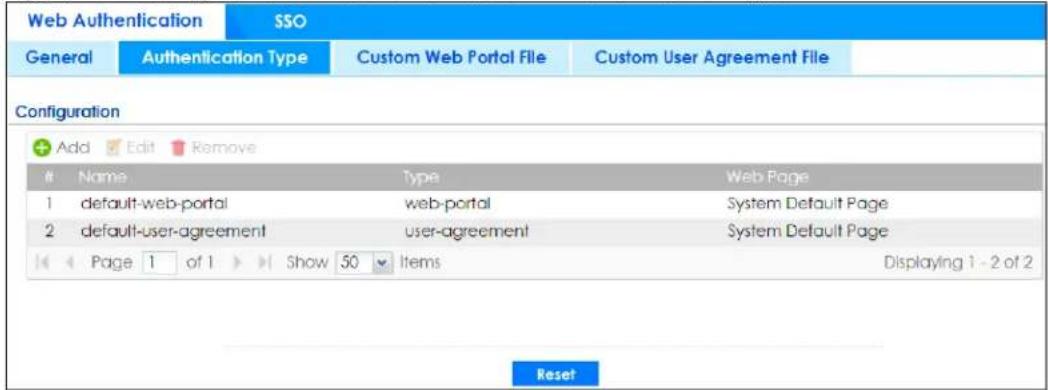The width and height of the screenshot is (1048, 390).
Task: Click System Default Page in default-web-portal row
Action: click(807, 204)
